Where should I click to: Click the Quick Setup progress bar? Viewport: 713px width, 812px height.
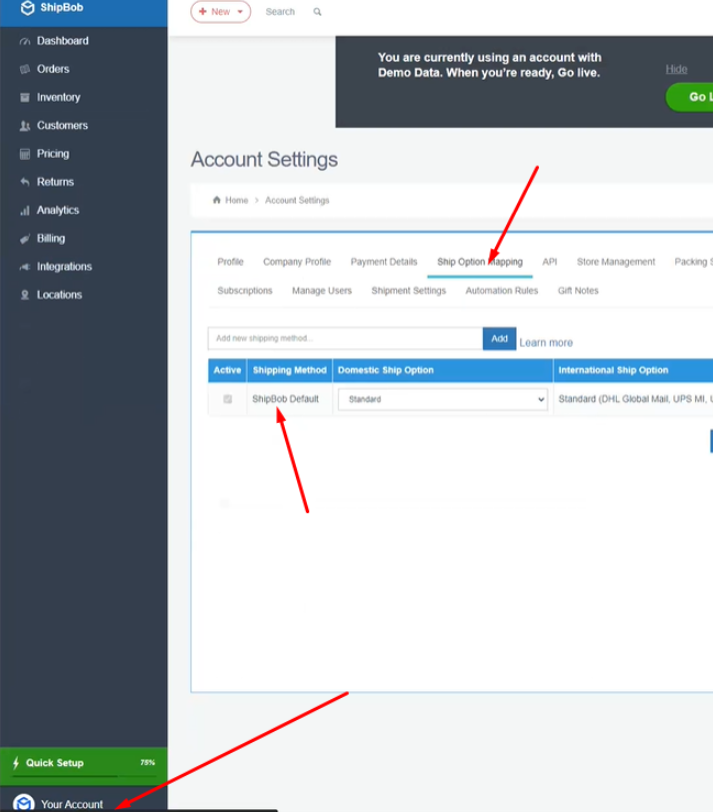[84, 776]
